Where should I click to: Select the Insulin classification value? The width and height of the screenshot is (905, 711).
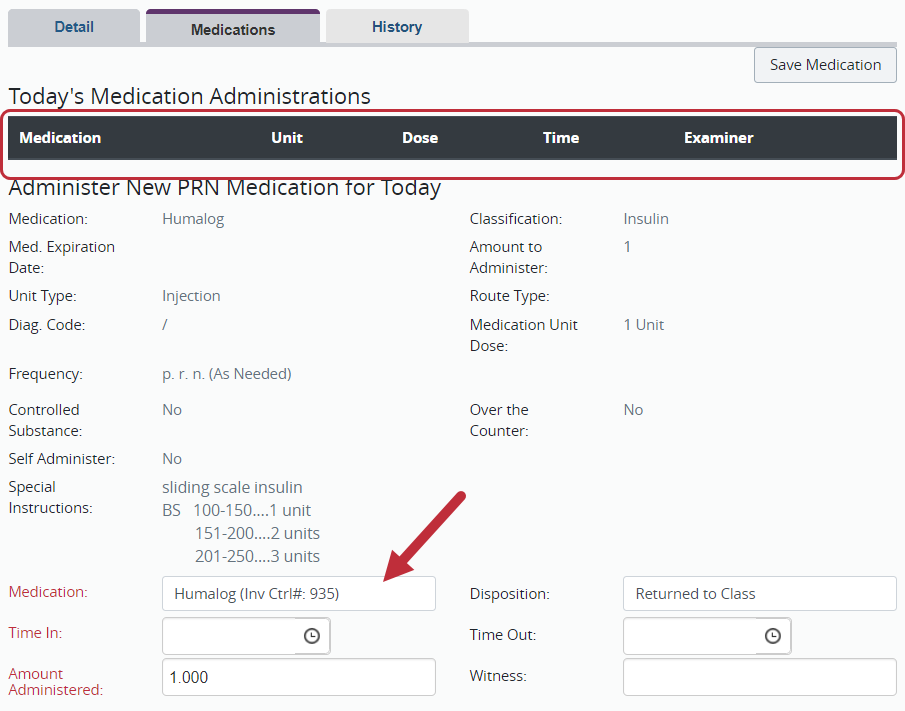(x=646, y=219)
